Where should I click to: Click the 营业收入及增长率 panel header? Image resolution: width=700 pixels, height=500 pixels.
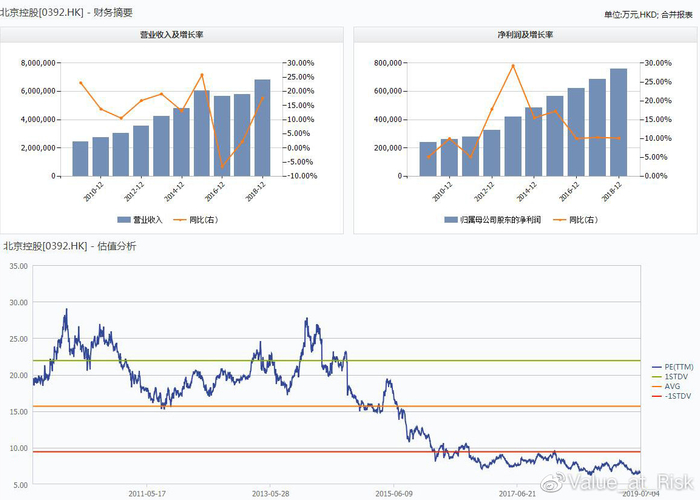click(x=172, y=35)
